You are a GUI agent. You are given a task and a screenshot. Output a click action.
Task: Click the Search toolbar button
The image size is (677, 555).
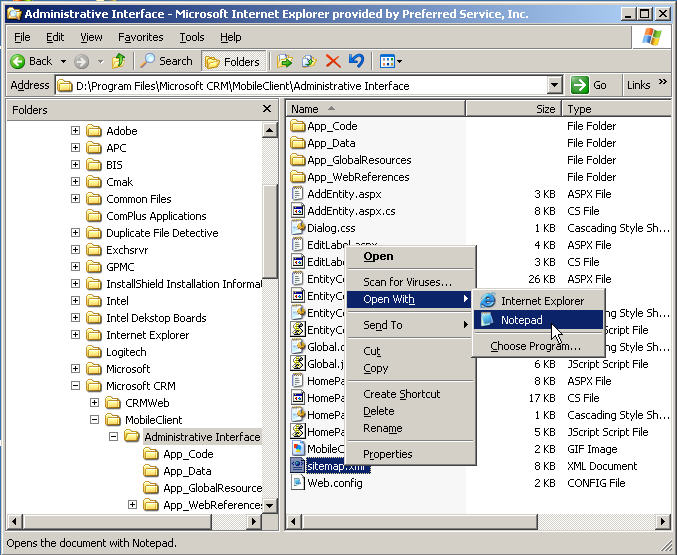(x=167, y=61)
